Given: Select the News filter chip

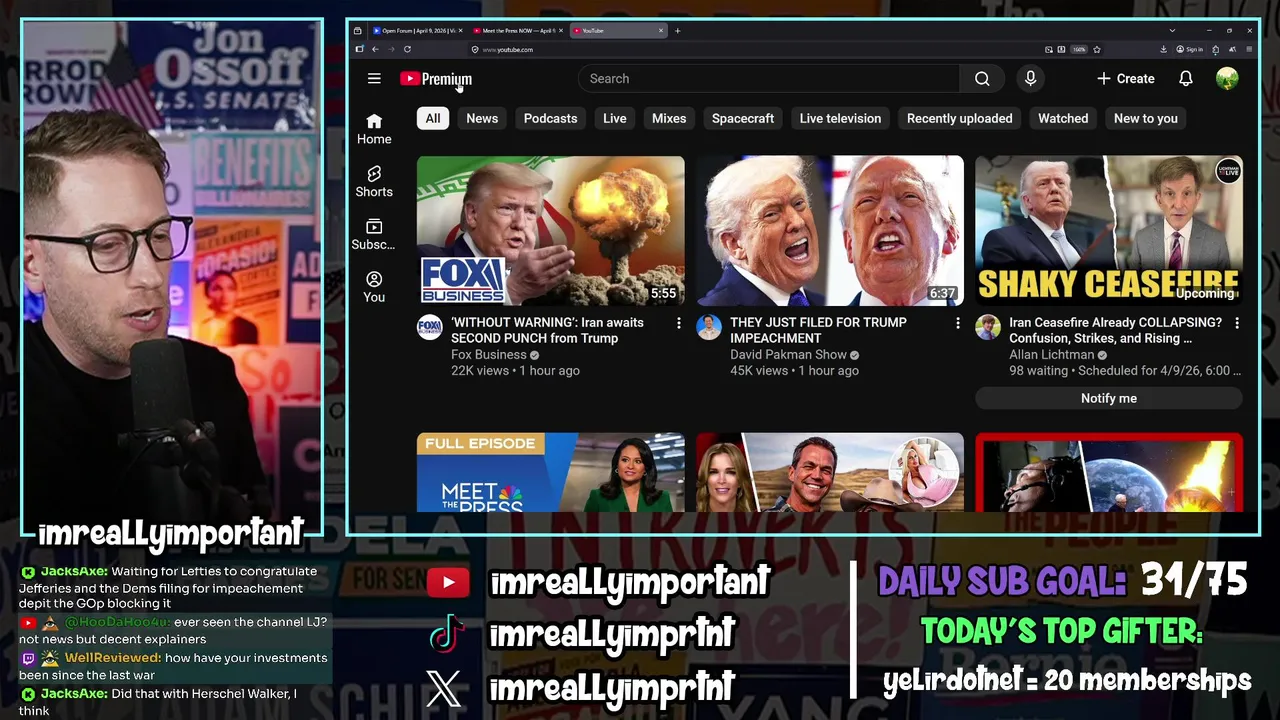Looking at the screenshot, I should (x=482, y=118).
